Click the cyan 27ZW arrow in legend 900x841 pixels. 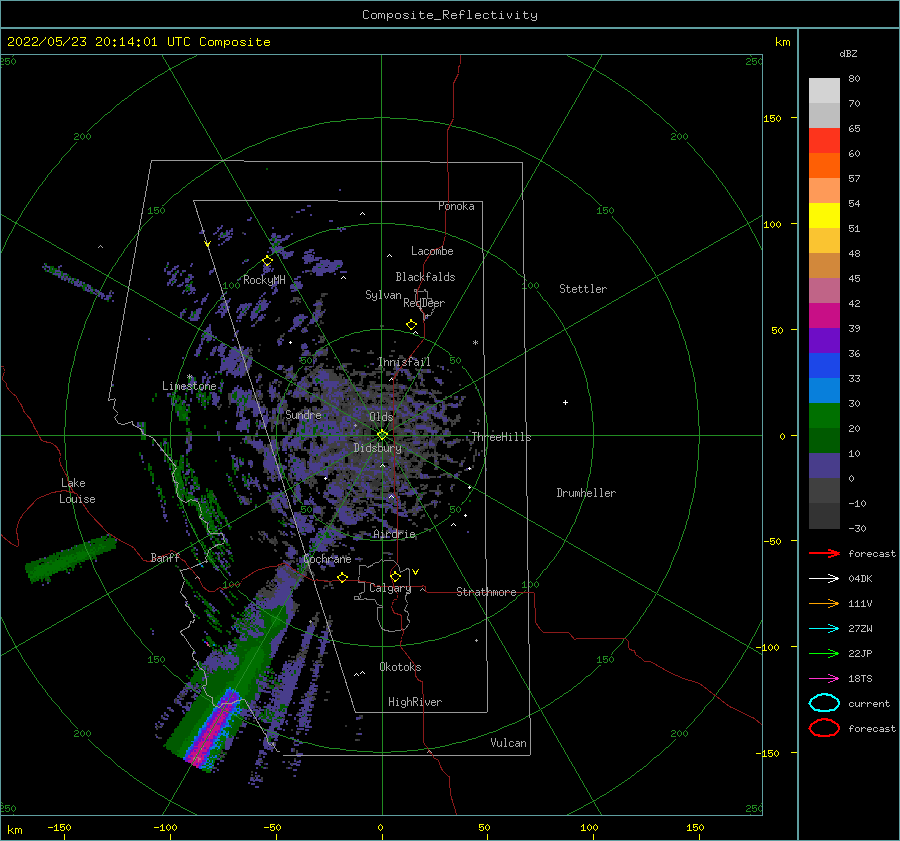(824, 629)
